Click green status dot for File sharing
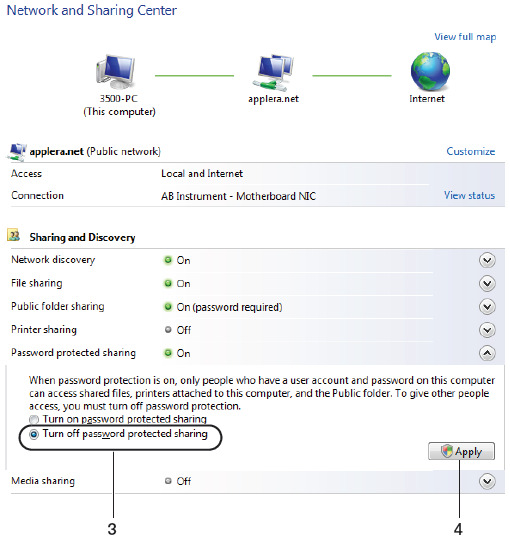The width and height of the screenshot is (510, 538). click(168, 283)
